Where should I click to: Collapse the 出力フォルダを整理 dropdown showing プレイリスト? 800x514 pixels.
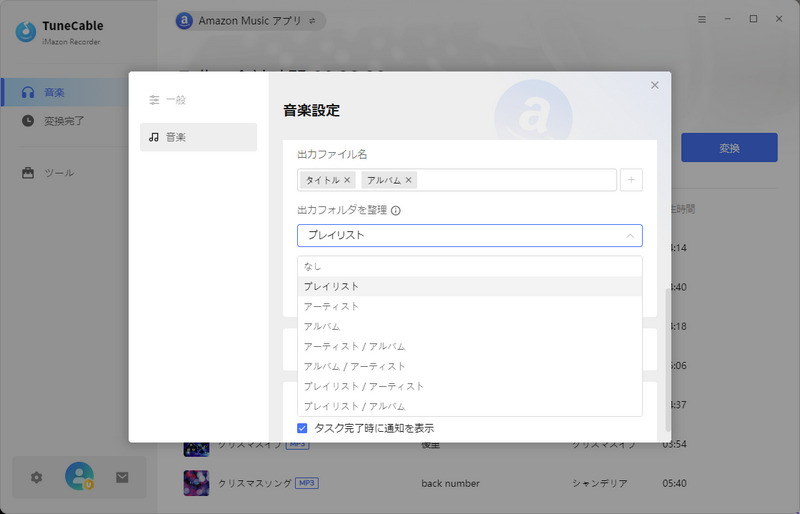coord(470,235)
